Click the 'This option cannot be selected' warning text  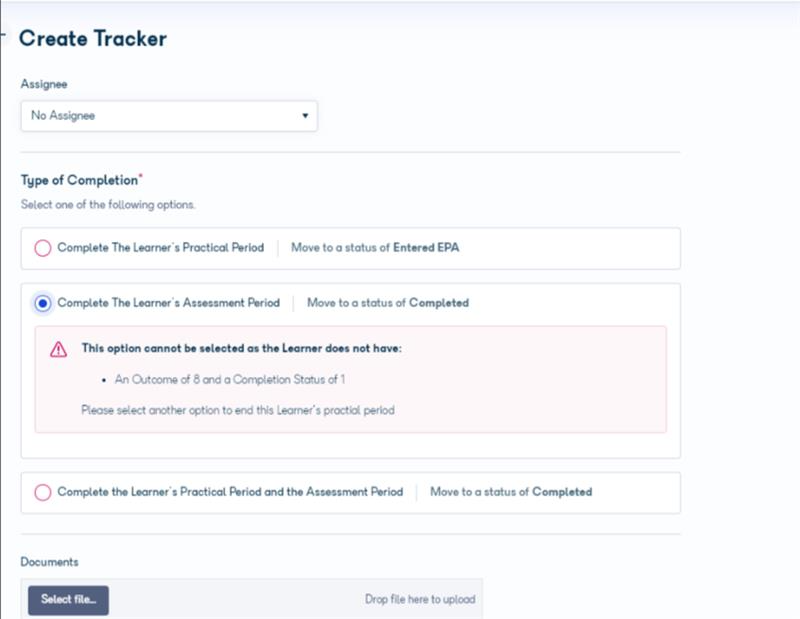tap(241, 348)
